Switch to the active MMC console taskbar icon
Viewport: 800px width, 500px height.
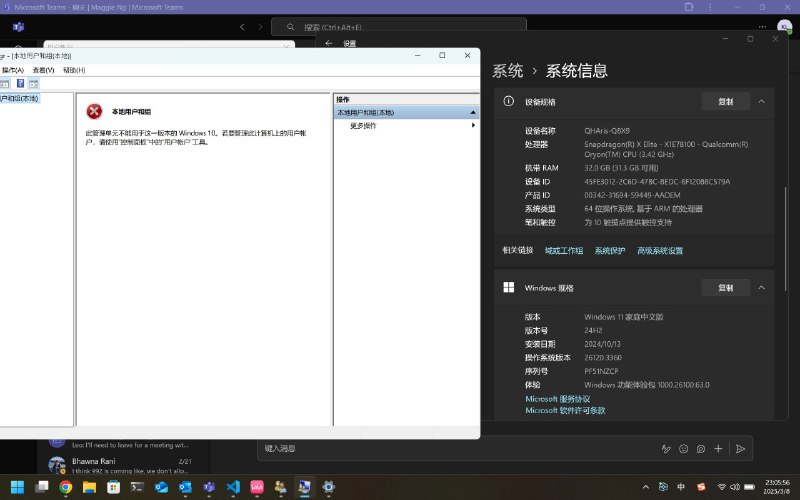[305, 487]
